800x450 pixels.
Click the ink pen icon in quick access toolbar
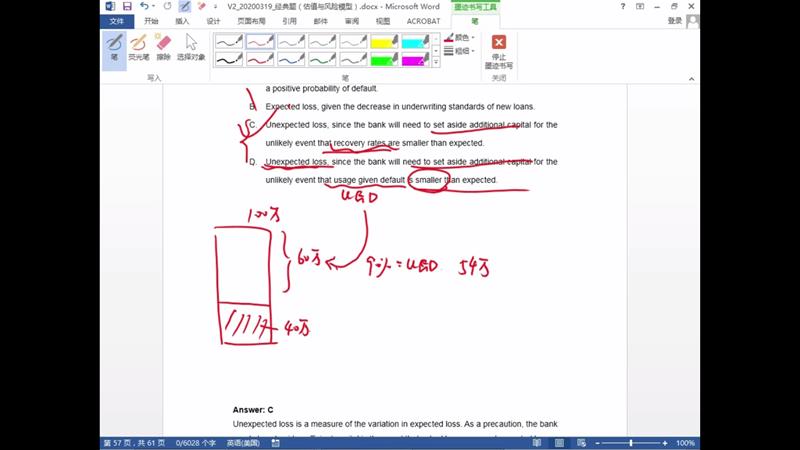(x=185, y=6)
